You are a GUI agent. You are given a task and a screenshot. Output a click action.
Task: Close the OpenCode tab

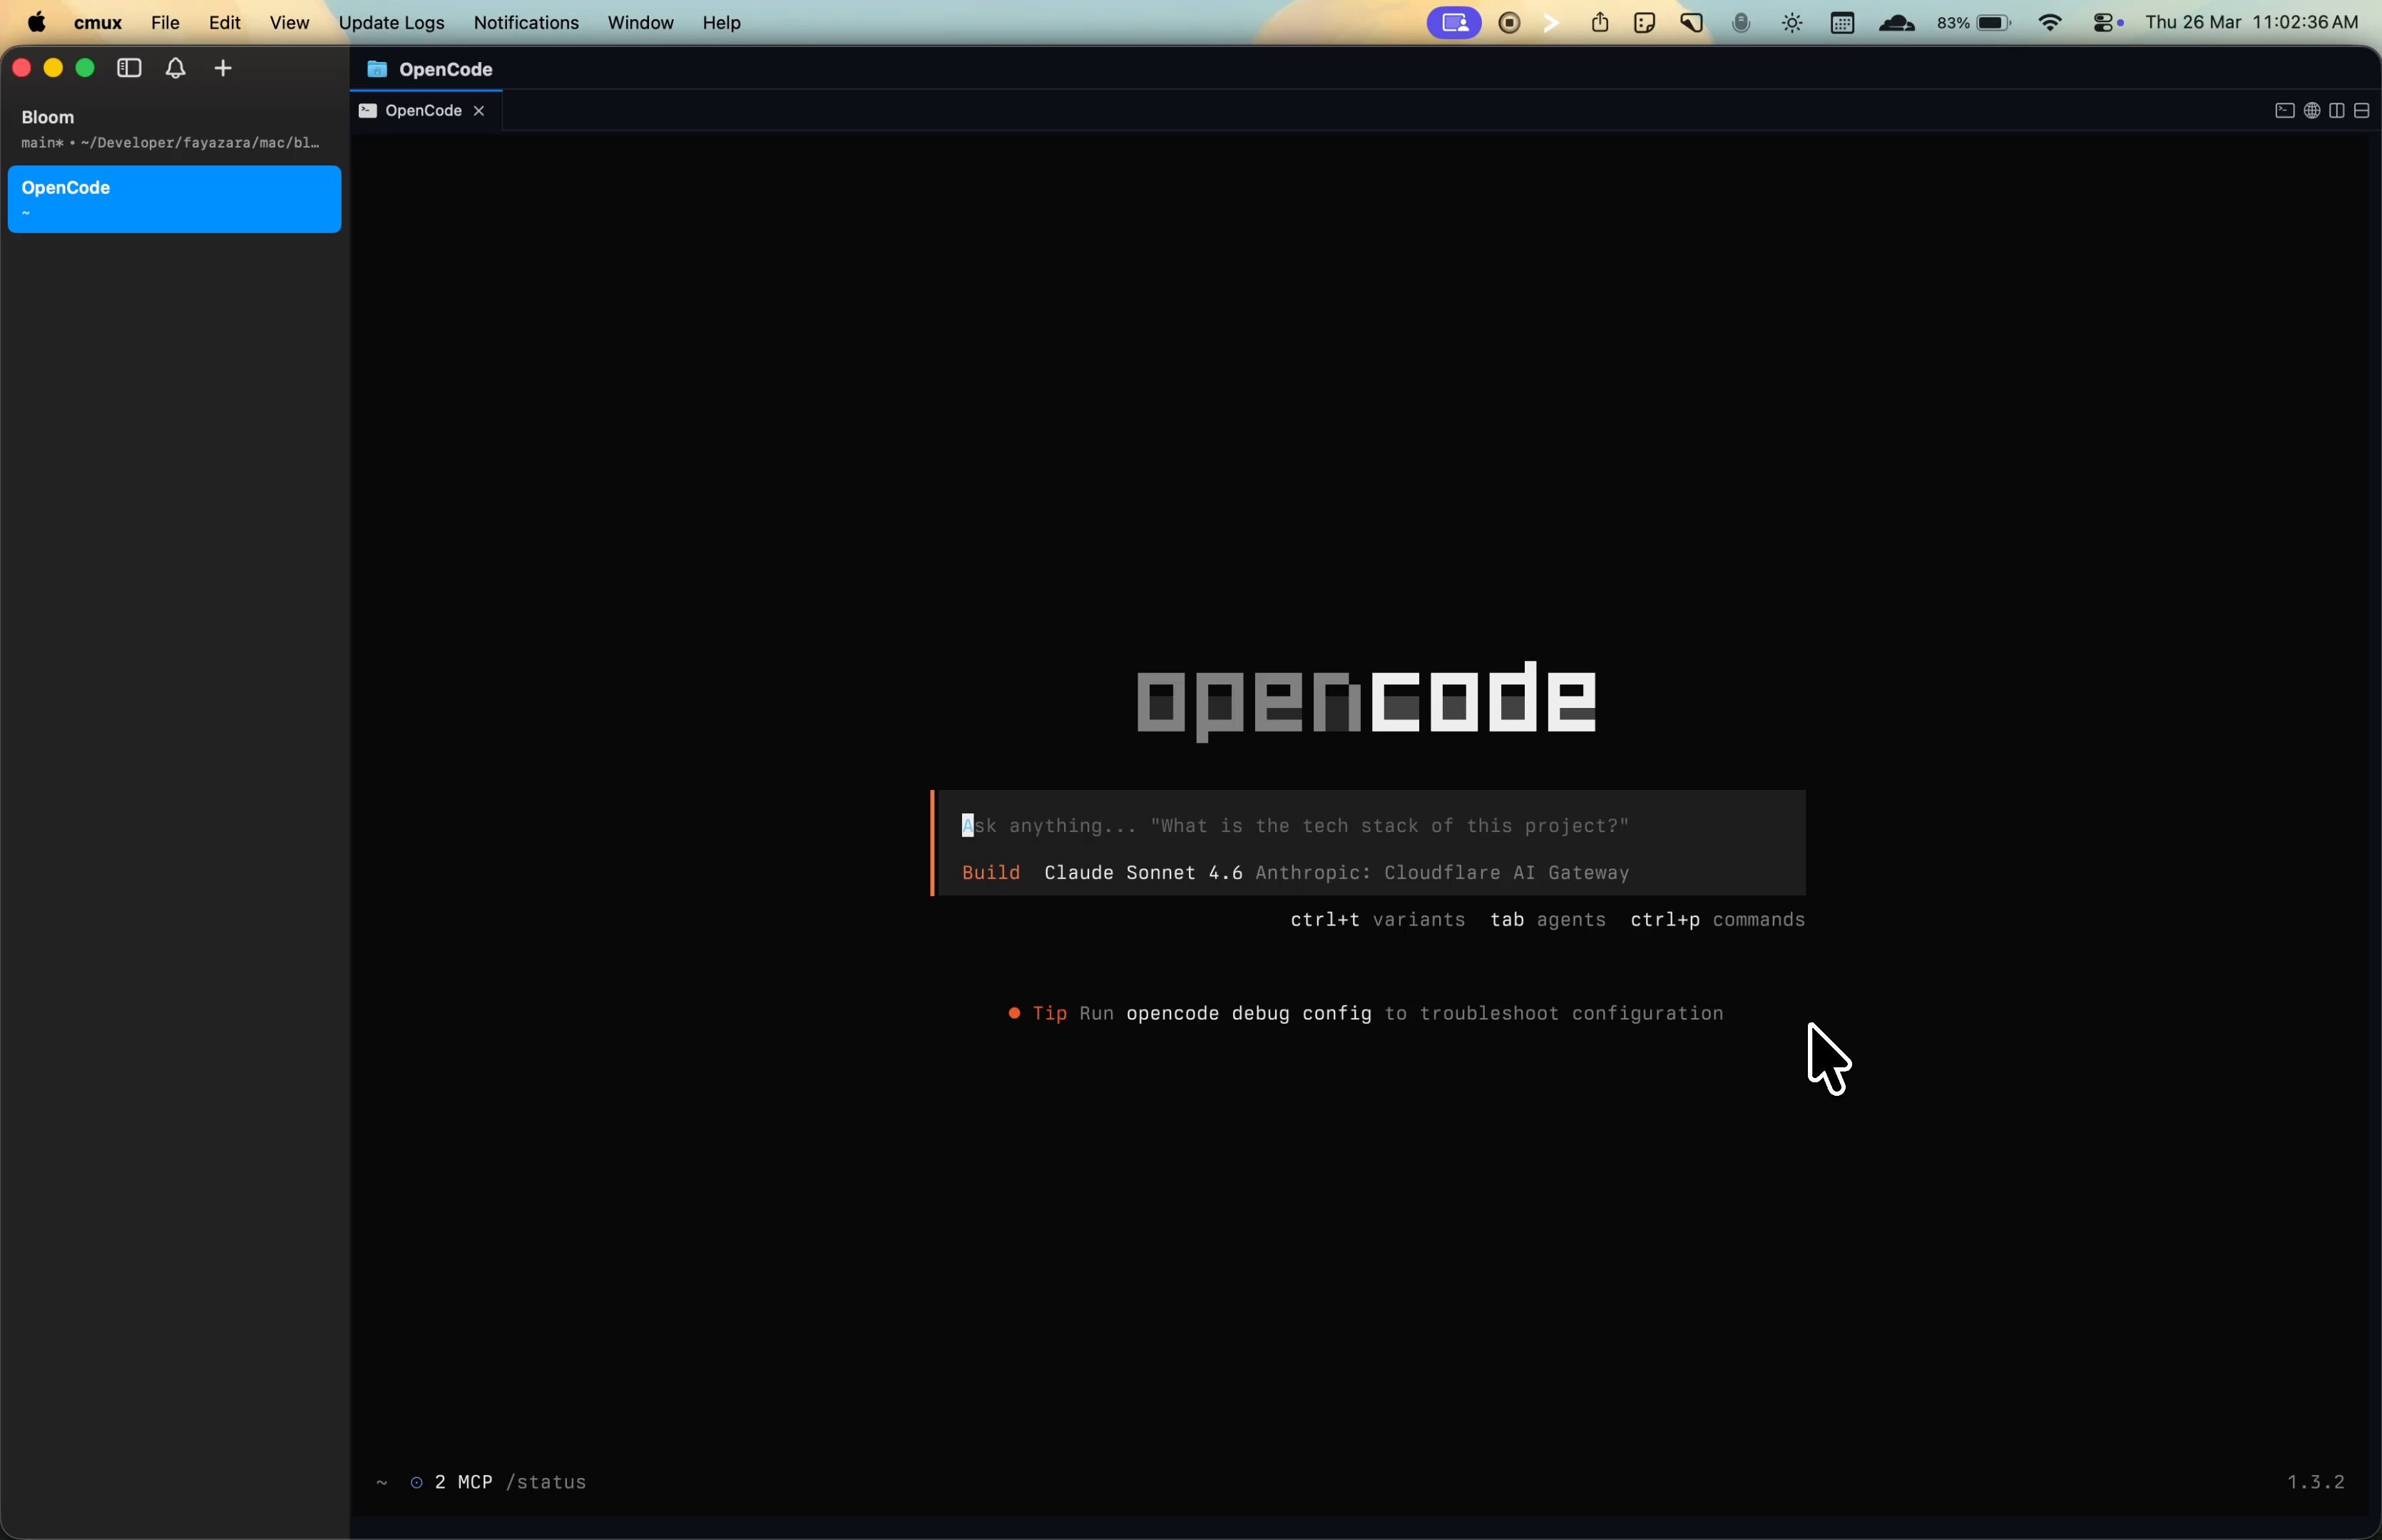pyautogui.click(x=479, y=111)
